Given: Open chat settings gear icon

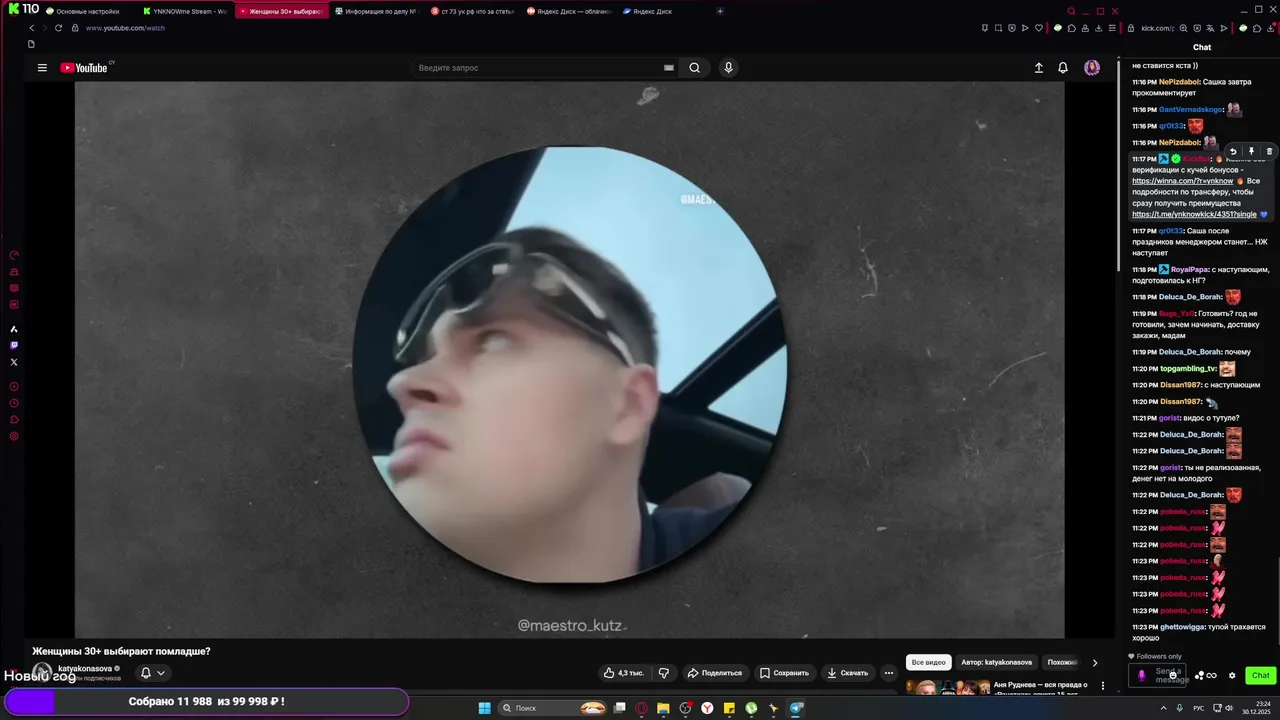Looking at the screenshot, I should 1232,675.
